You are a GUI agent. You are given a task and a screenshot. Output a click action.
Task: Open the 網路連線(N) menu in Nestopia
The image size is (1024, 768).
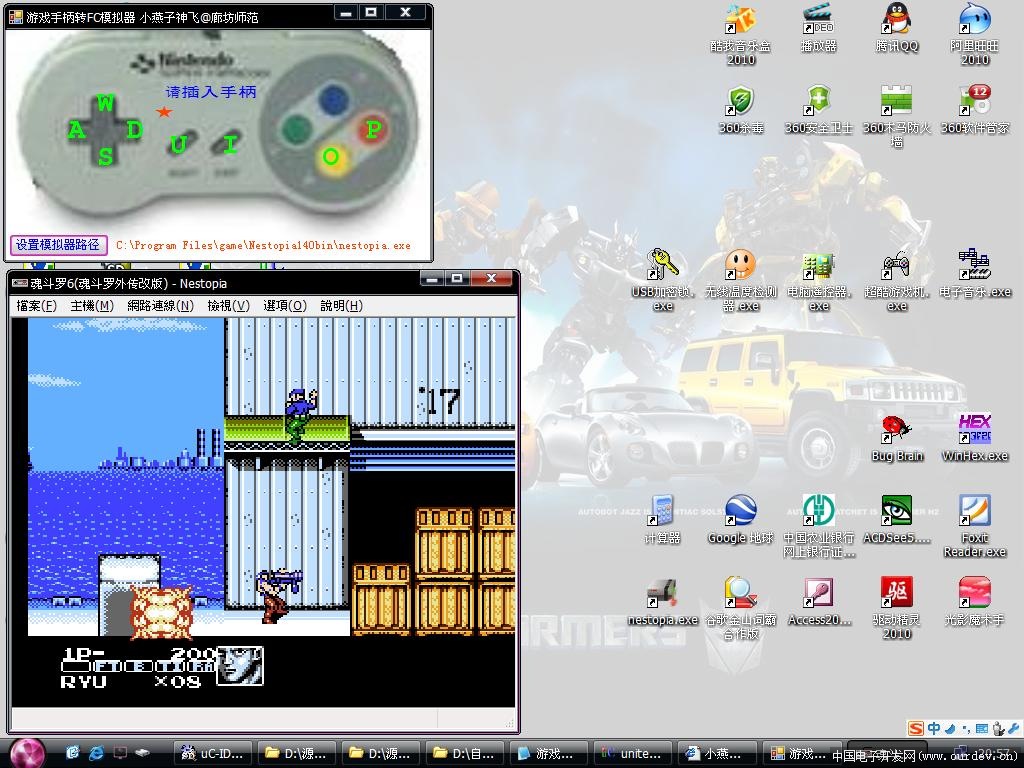160,306
